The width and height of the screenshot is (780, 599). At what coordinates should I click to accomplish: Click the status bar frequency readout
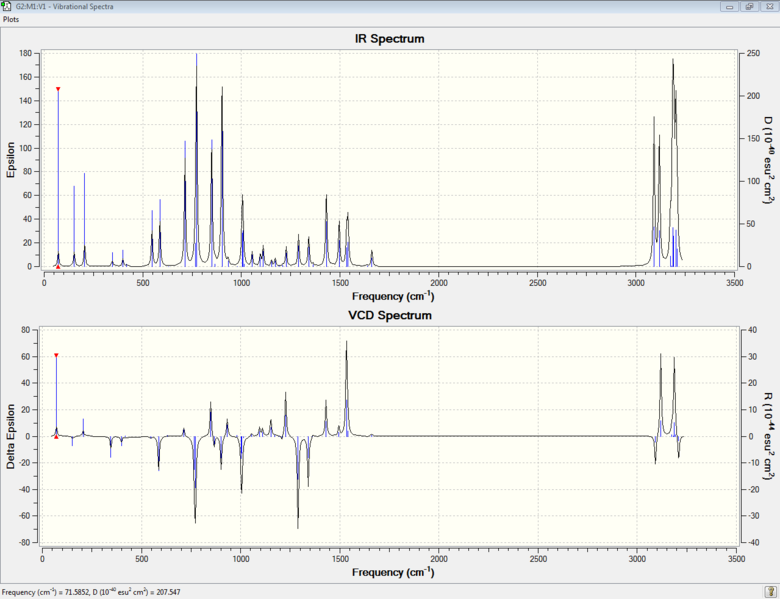point(91,592)
